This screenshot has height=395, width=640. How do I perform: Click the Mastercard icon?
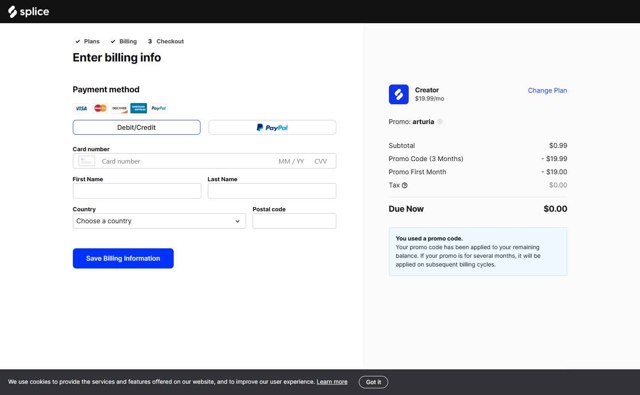pos(100,108)
